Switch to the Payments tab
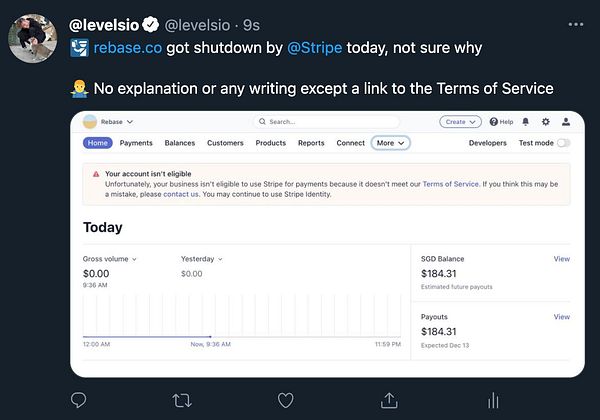The height and width of the screenshot is (420, 600). (x=136, y=143)
